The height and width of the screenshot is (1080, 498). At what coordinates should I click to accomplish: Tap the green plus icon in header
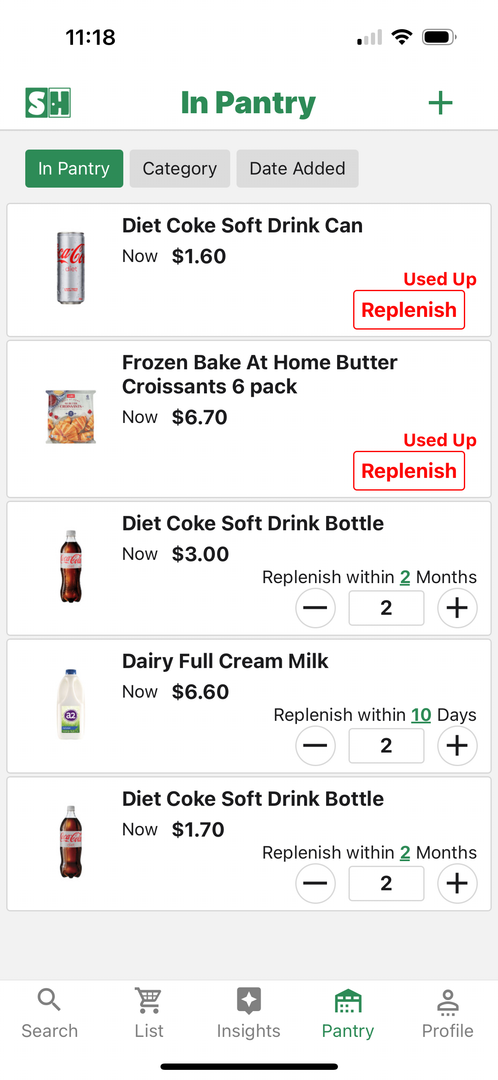point(440,103)
